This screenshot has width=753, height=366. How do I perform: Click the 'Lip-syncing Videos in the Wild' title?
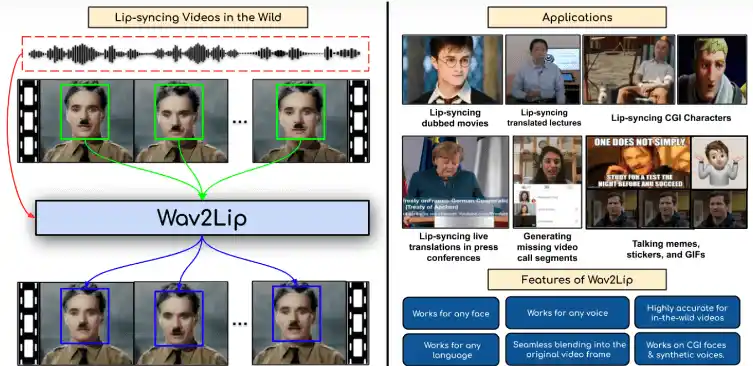198,18
